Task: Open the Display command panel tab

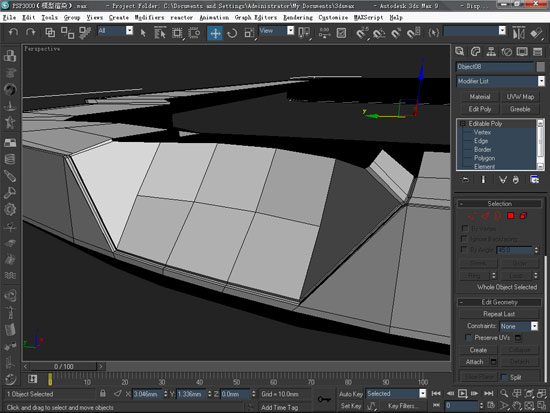Action: coord(522,52)
